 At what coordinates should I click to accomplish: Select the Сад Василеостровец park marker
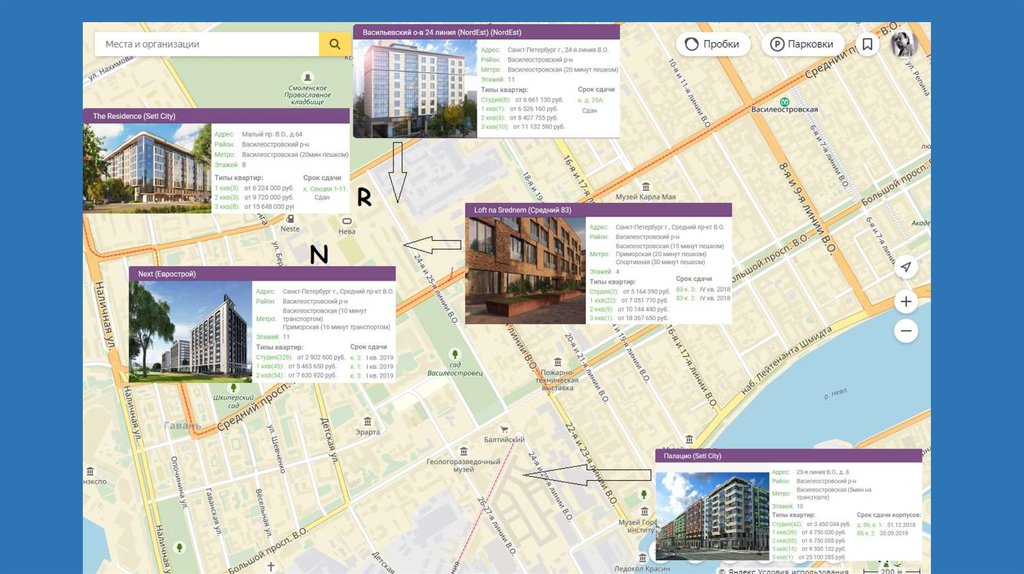[455, 354]
